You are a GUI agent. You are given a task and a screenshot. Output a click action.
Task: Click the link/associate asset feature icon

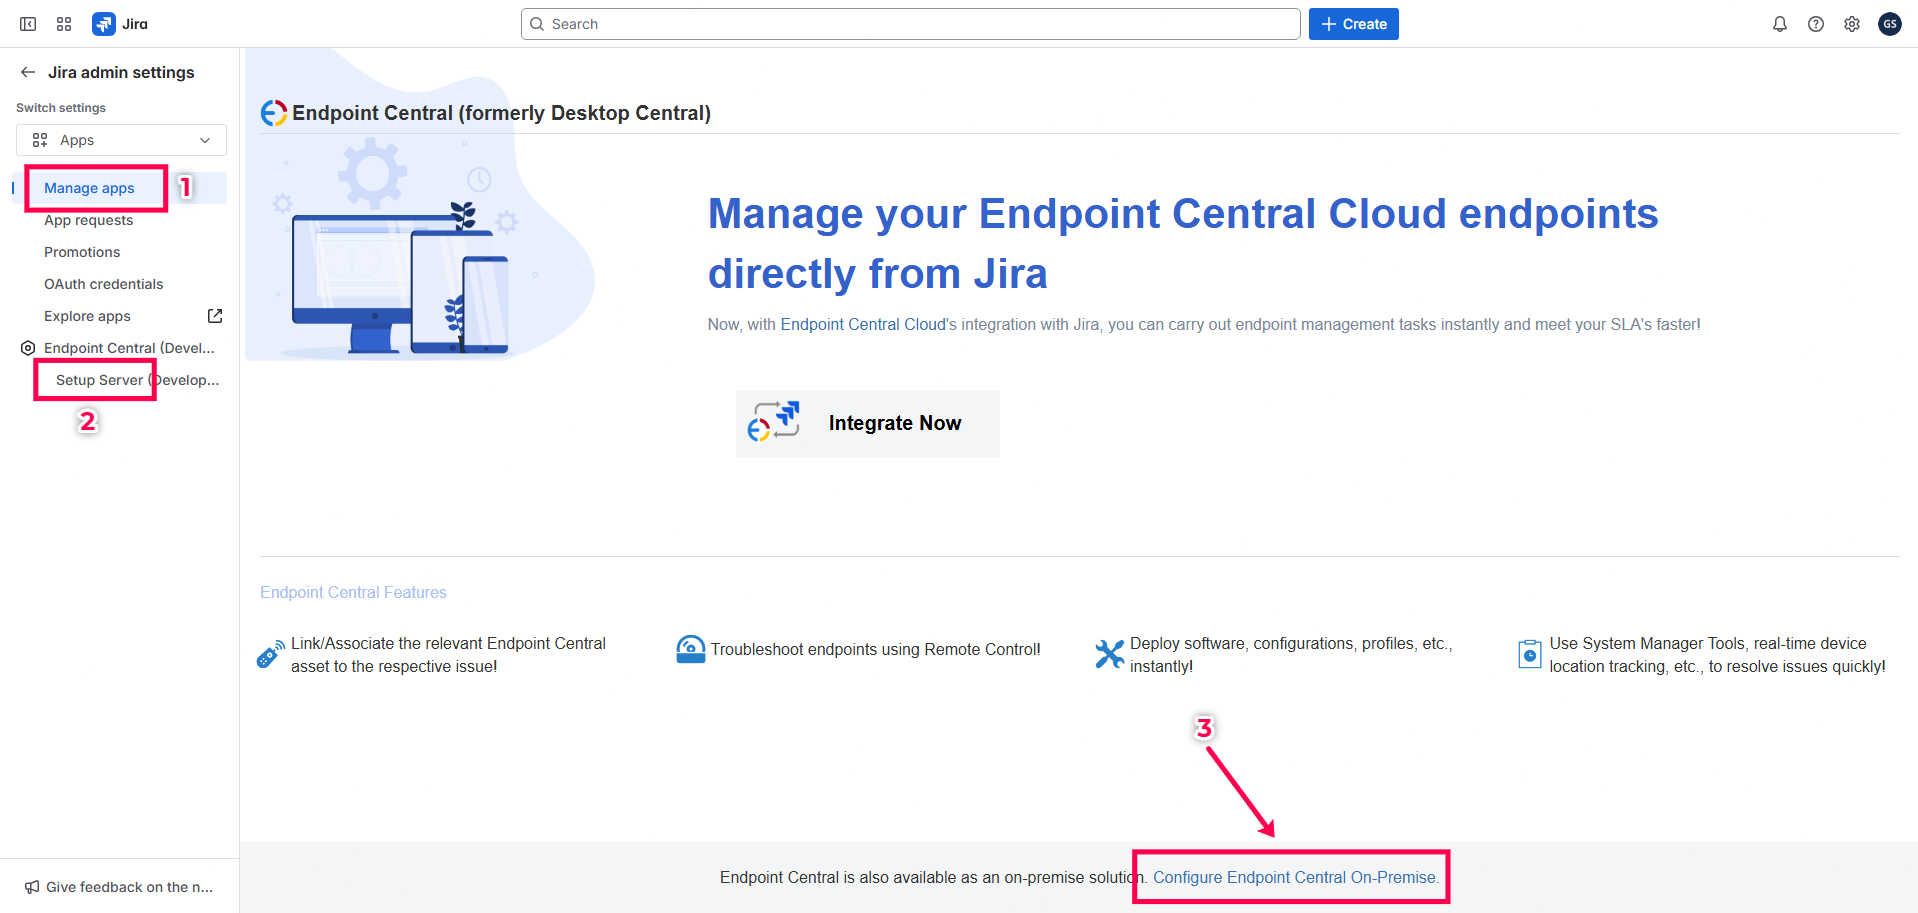tap(271, 654)
